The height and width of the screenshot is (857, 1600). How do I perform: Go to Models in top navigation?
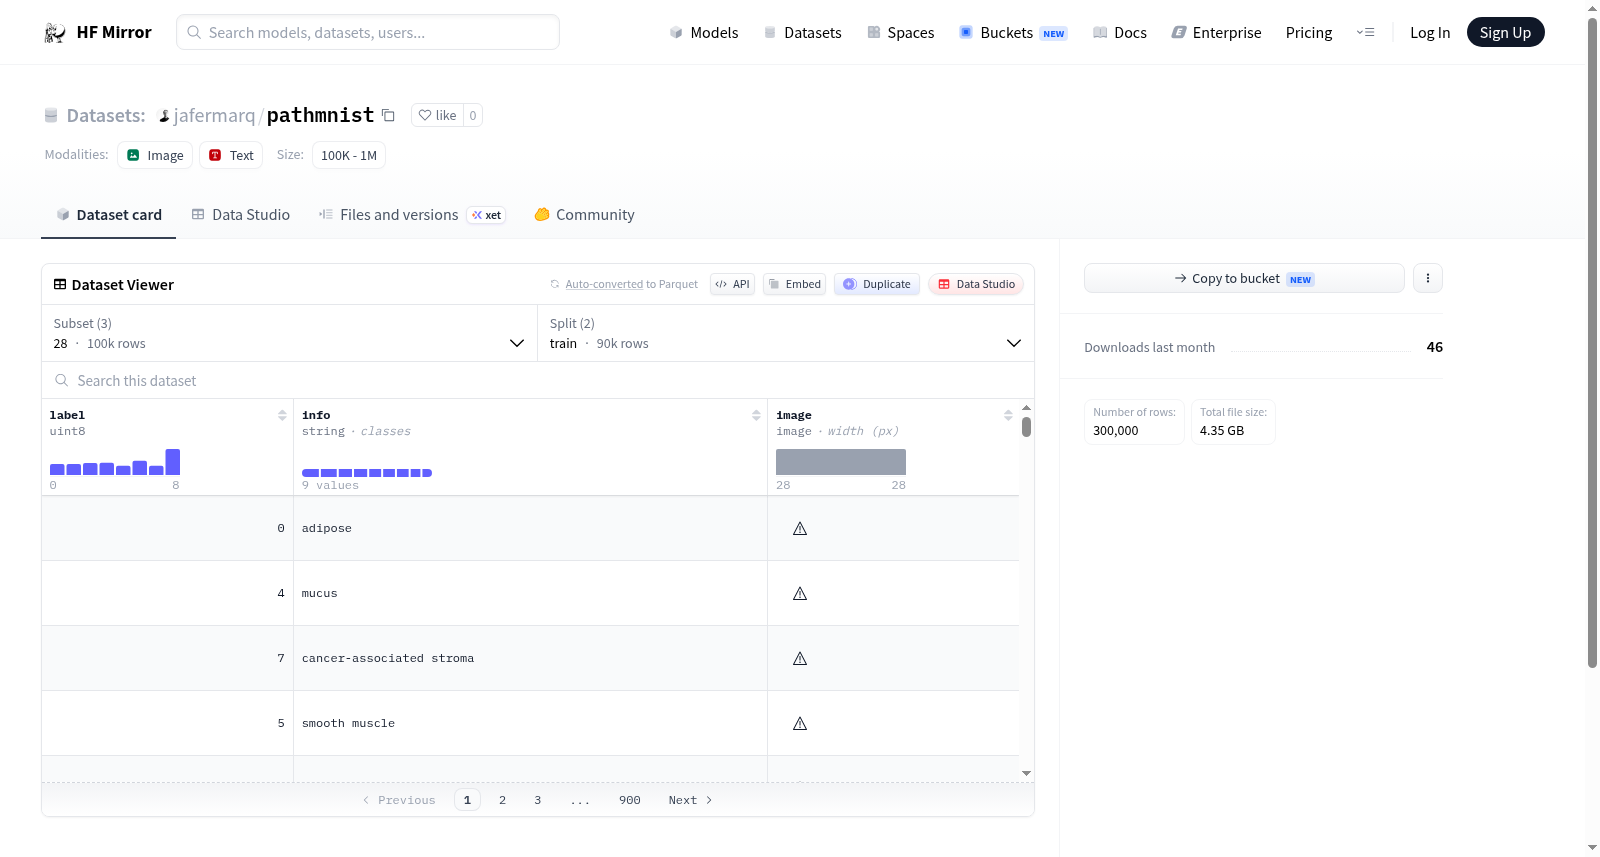click(x=704, y=33)
